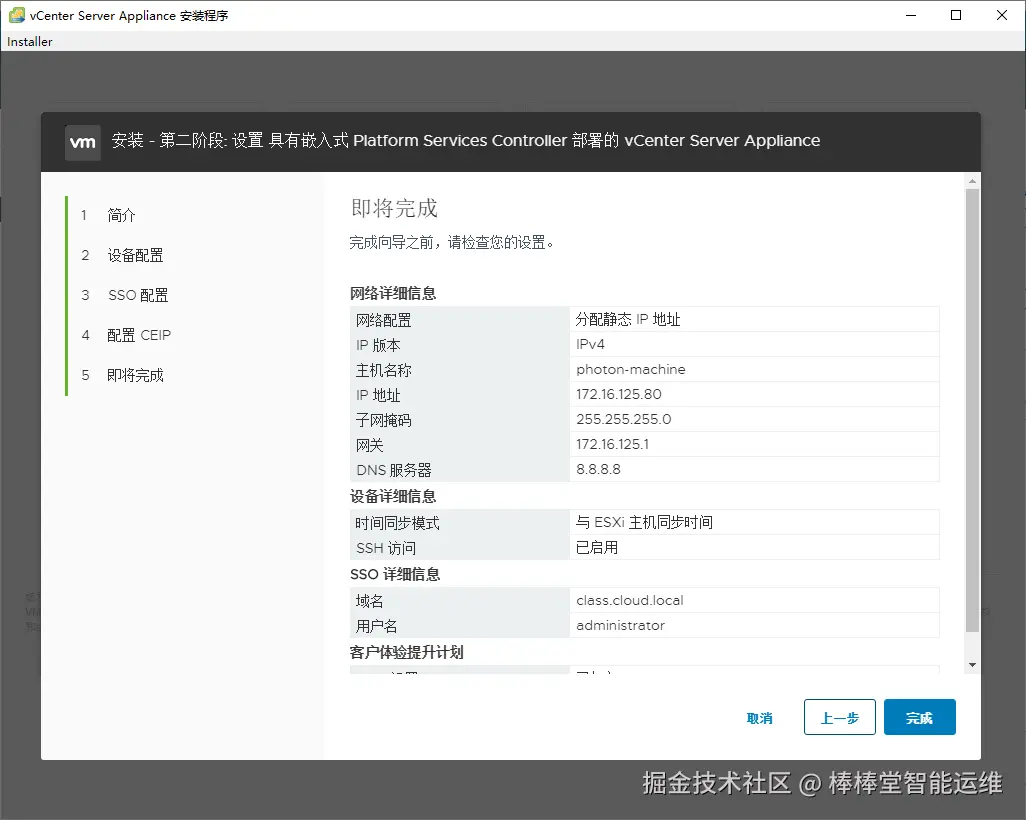This screenshot has width=1026, height=820.
Task: Click the 客户体验提升计划 section heading
Action: tap(406, 652)
